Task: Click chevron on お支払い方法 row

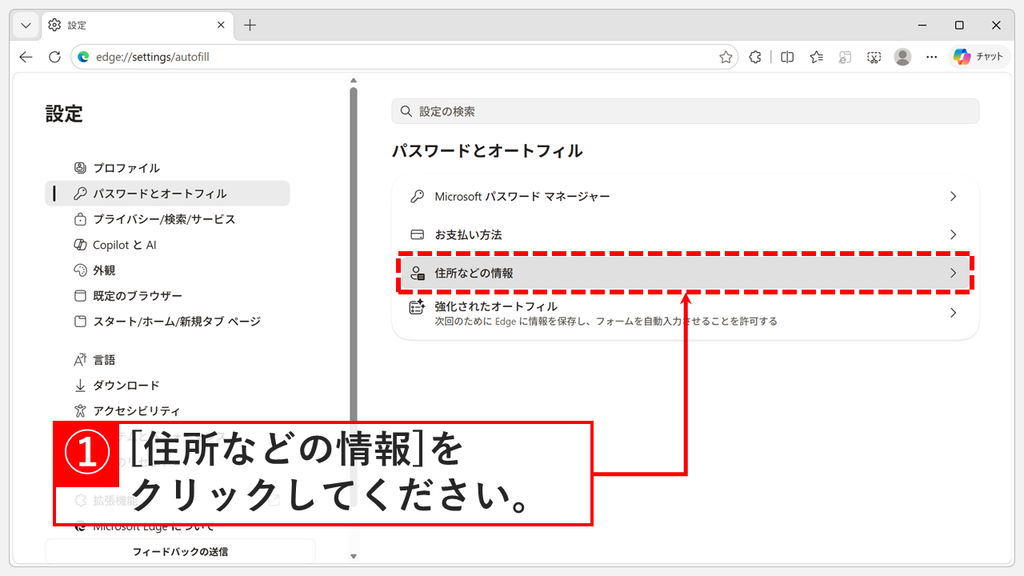Action: [x=953, y=234]
